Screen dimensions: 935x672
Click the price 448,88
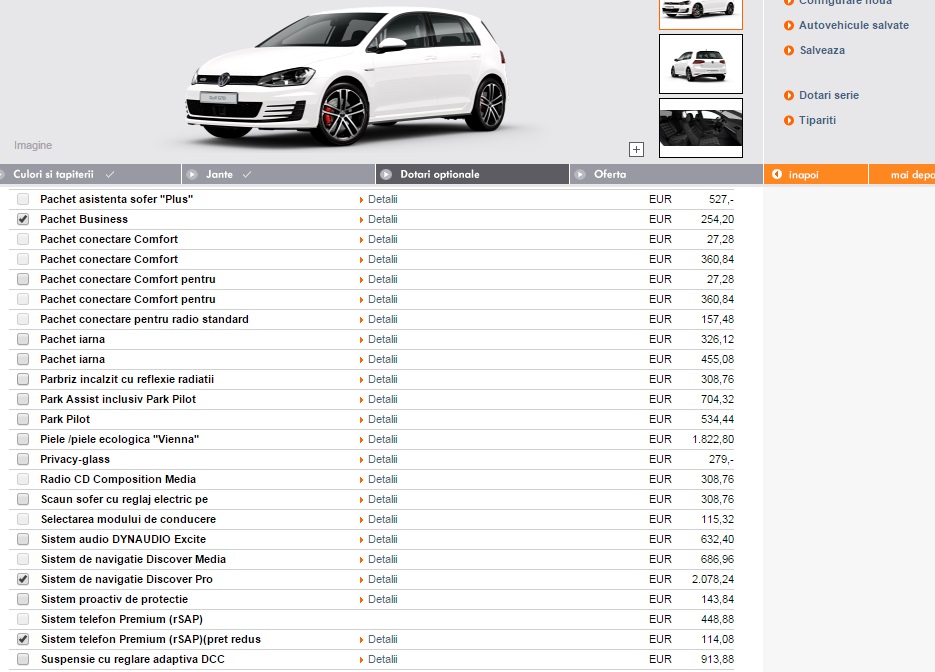pos(717,619)
